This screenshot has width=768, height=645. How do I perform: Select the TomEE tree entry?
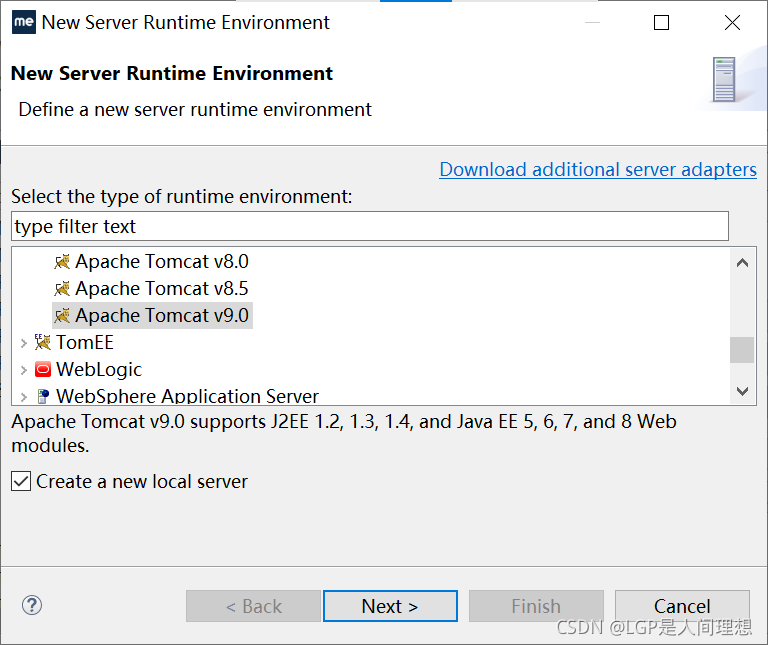[85, 342]
